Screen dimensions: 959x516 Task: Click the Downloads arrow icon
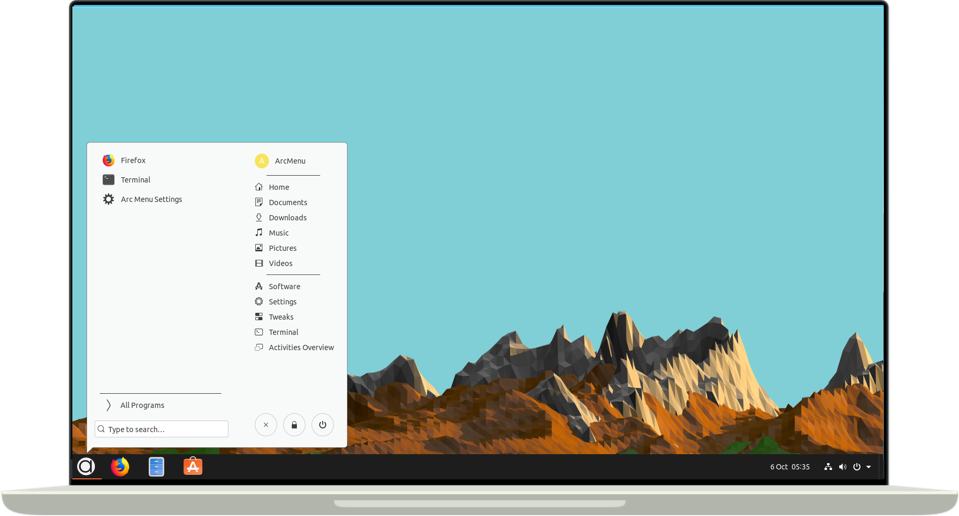[x=259, y=218]
